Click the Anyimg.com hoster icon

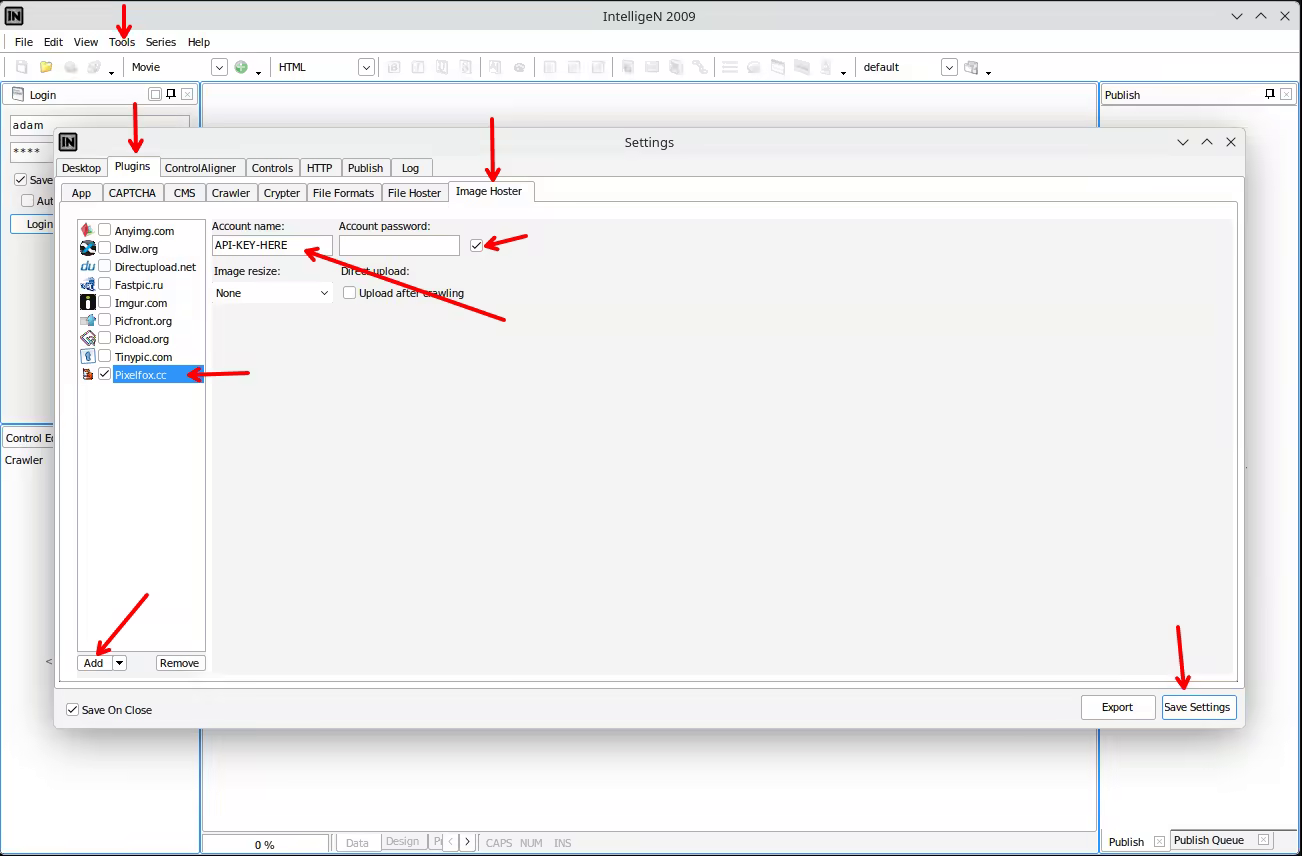88,231
